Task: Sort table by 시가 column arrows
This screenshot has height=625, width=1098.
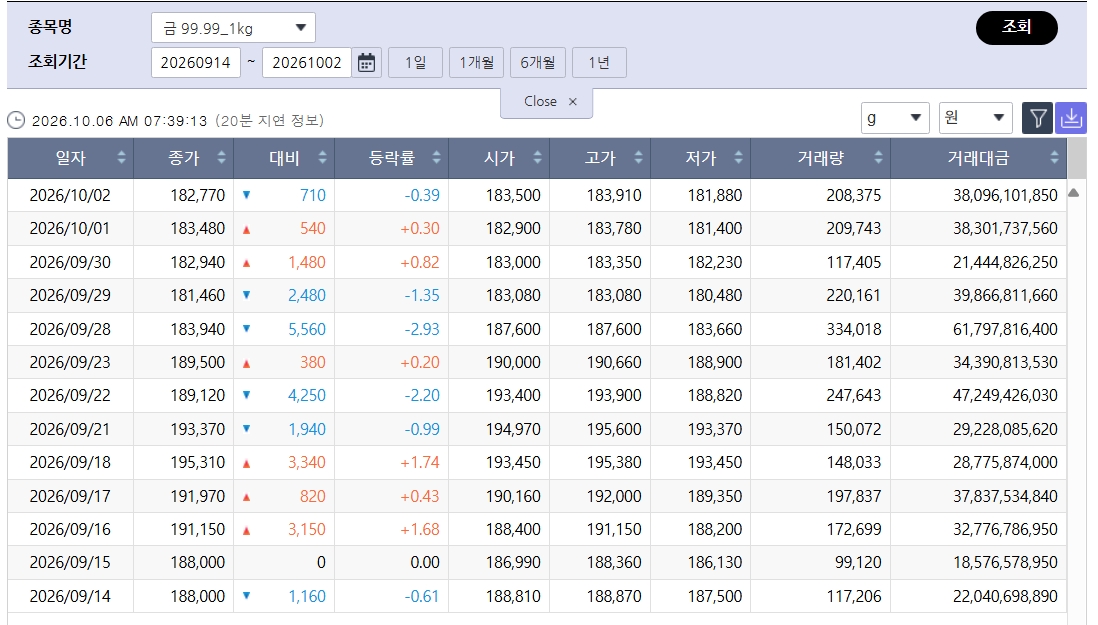Action: pos(537,157)
